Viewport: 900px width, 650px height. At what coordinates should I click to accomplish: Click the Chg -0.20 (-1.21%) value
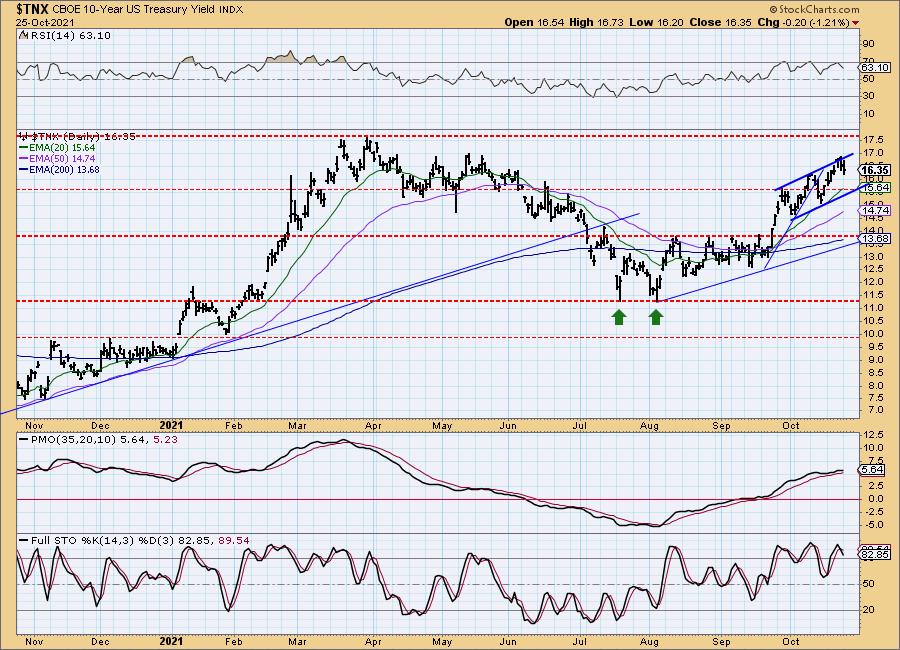804,22
